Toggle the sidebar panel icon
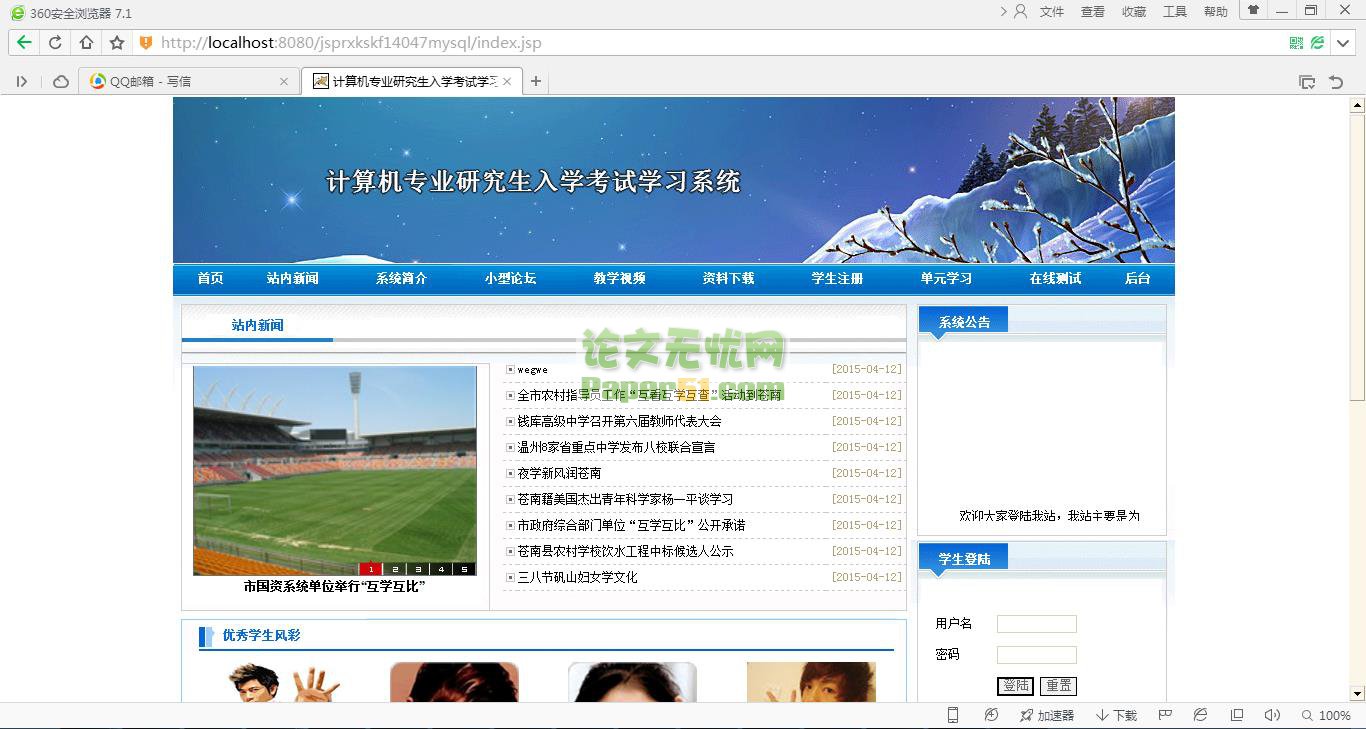 pyautogui.click(x=21, y=82)
